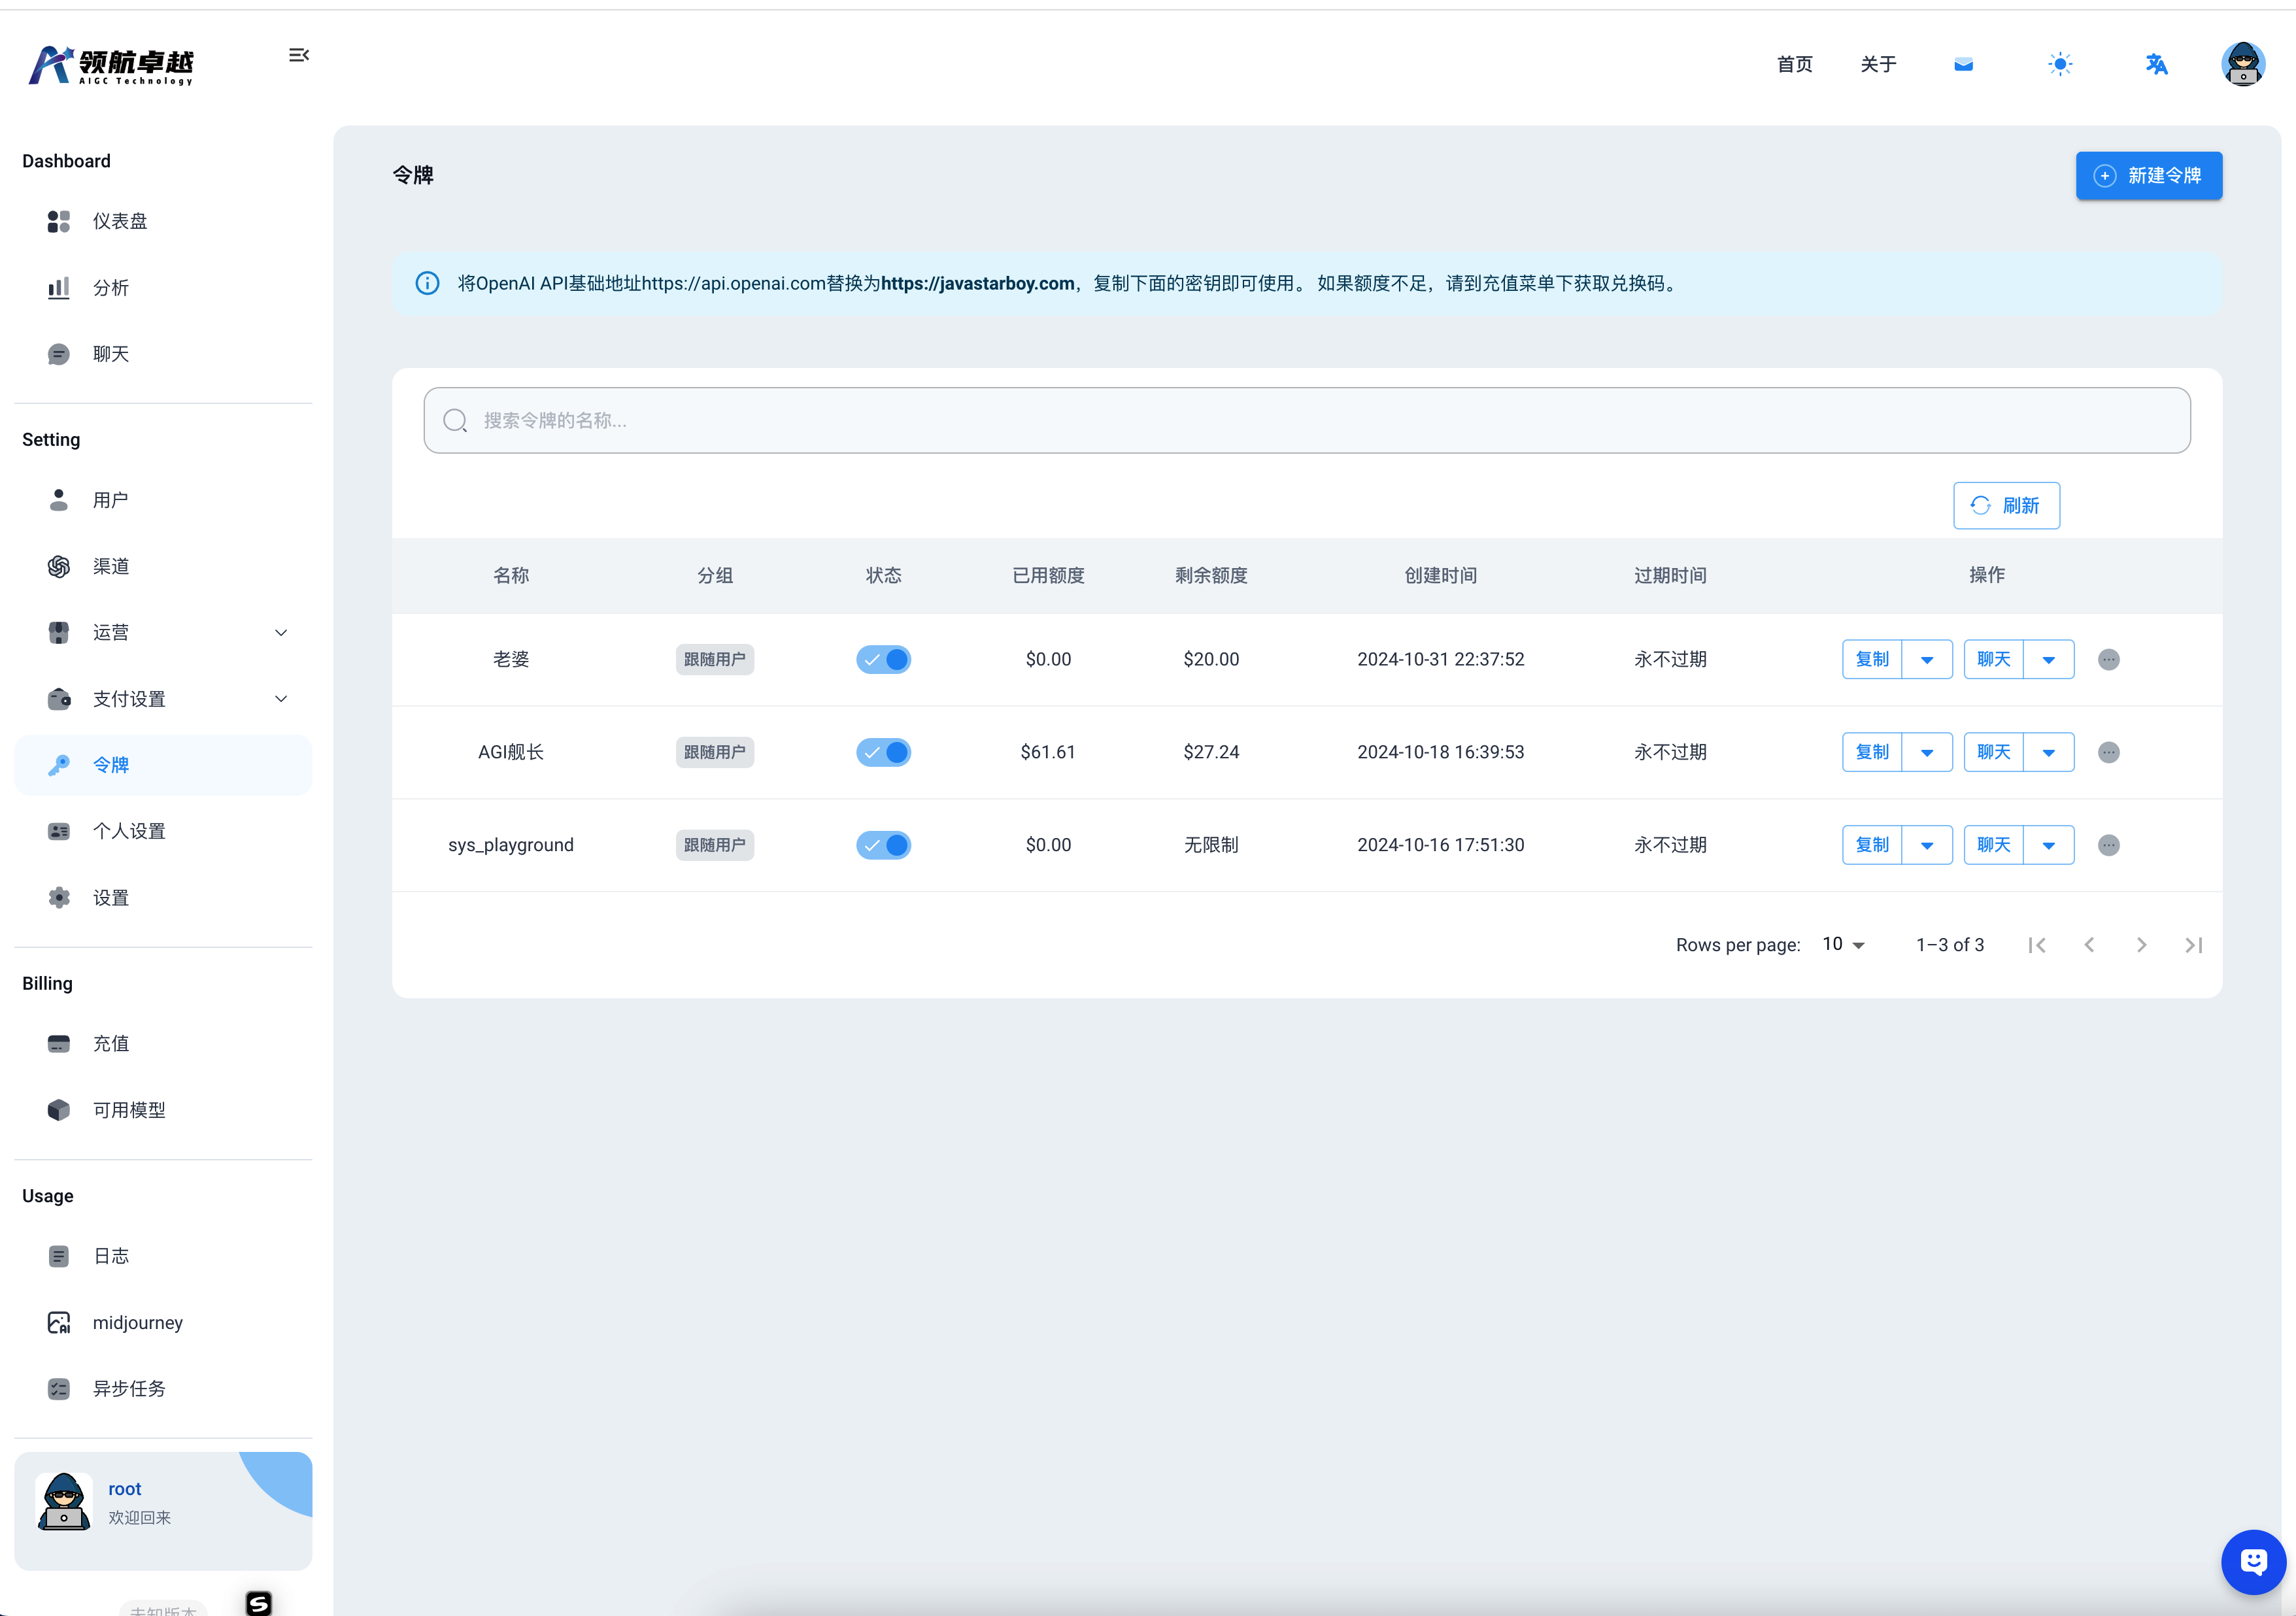The width and height of the screenshot is (2296, 1616).
Task: Switch theme using the sun icon
Action: [x=2059, y=65]
